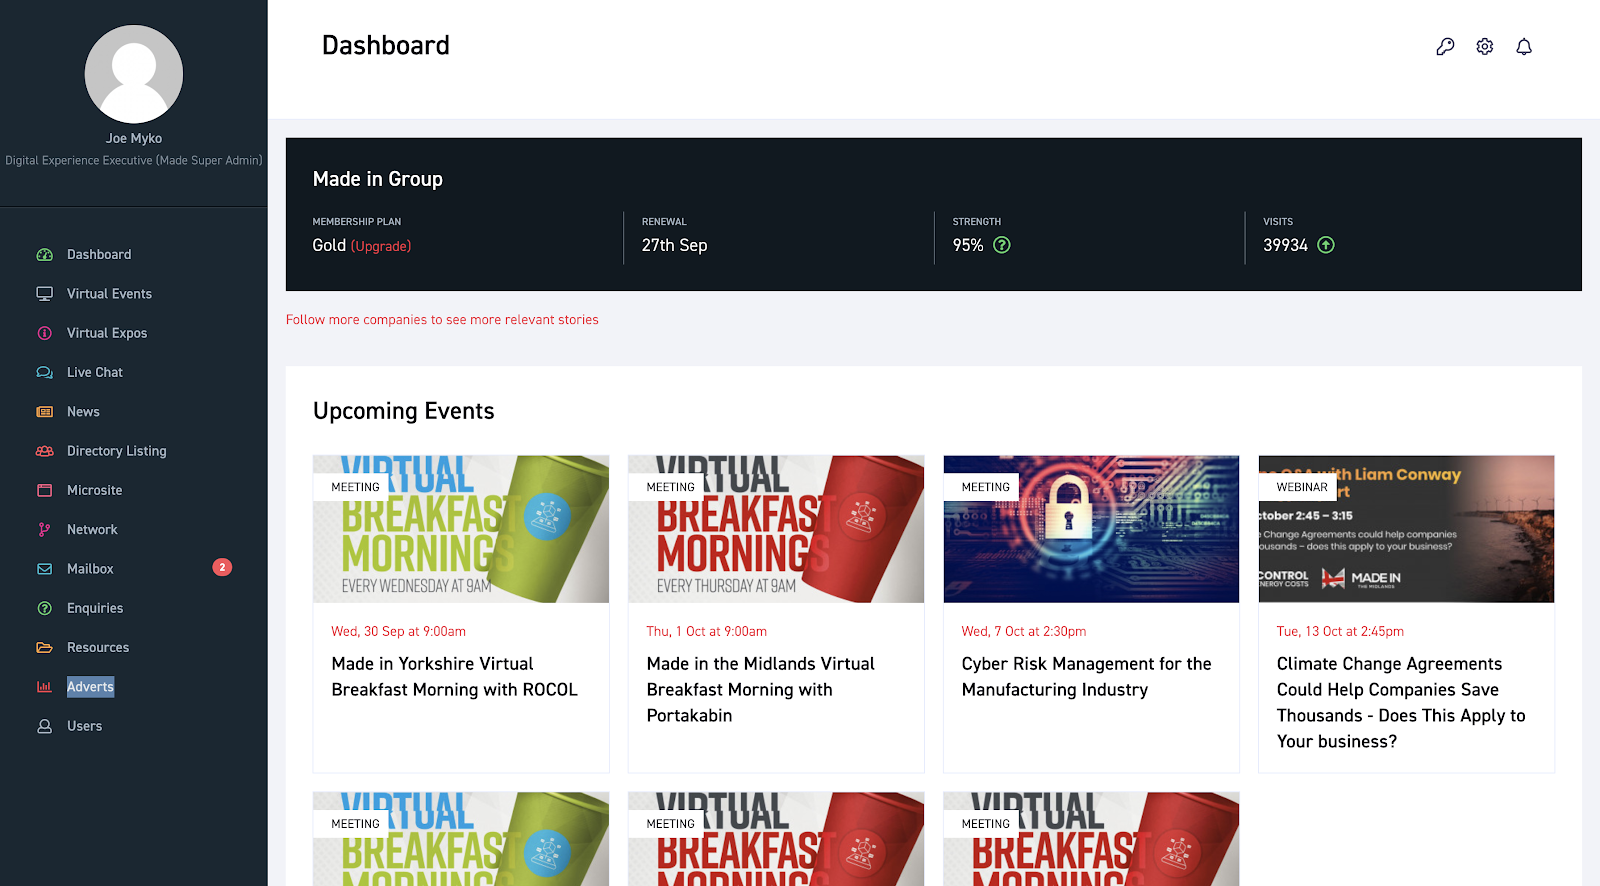The width and height of the screenshot is (1600, 886).
Task: Click the Microsite window icon
Action: click(x=44, y=490)
